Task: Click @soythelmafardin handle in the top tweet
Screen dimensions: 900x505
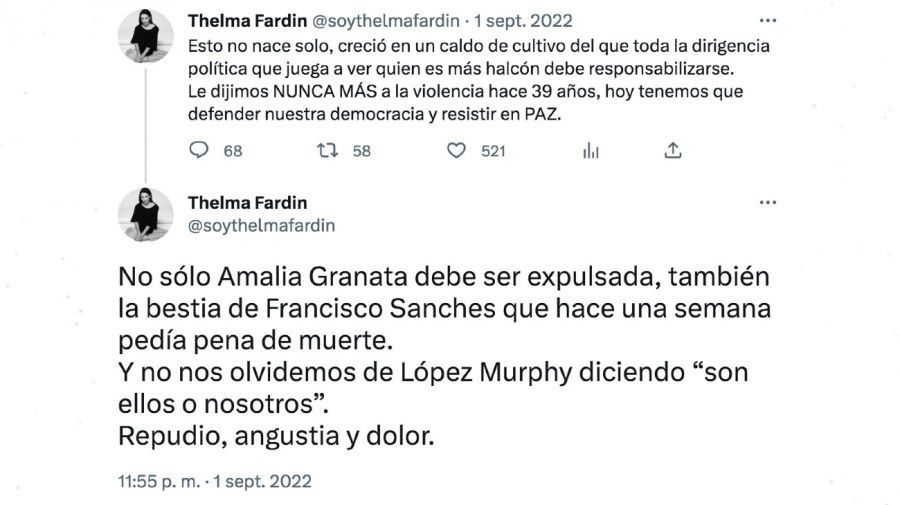Action: pyautogui.click(x=376, y=20)
